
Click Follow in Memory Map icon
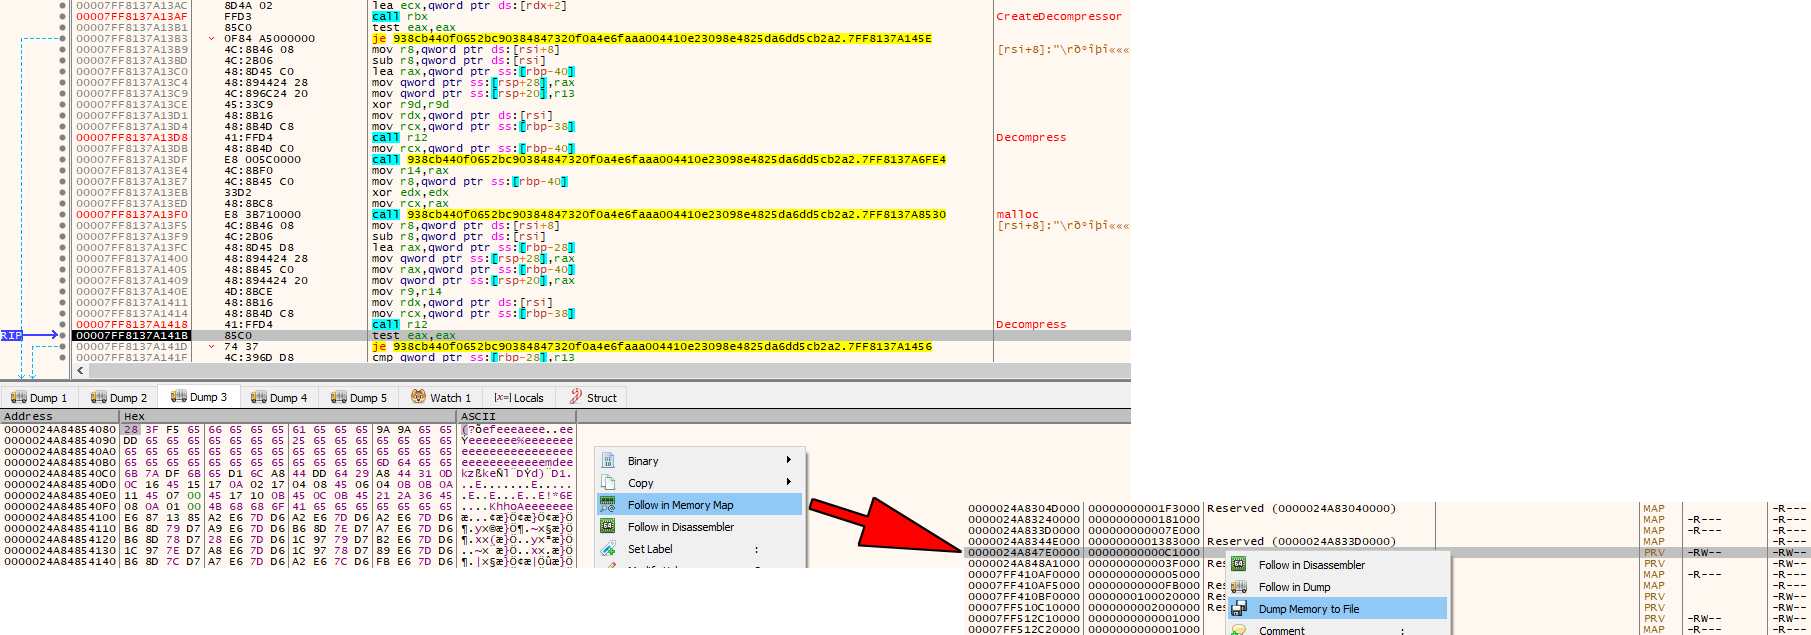(x=608, y=505)
